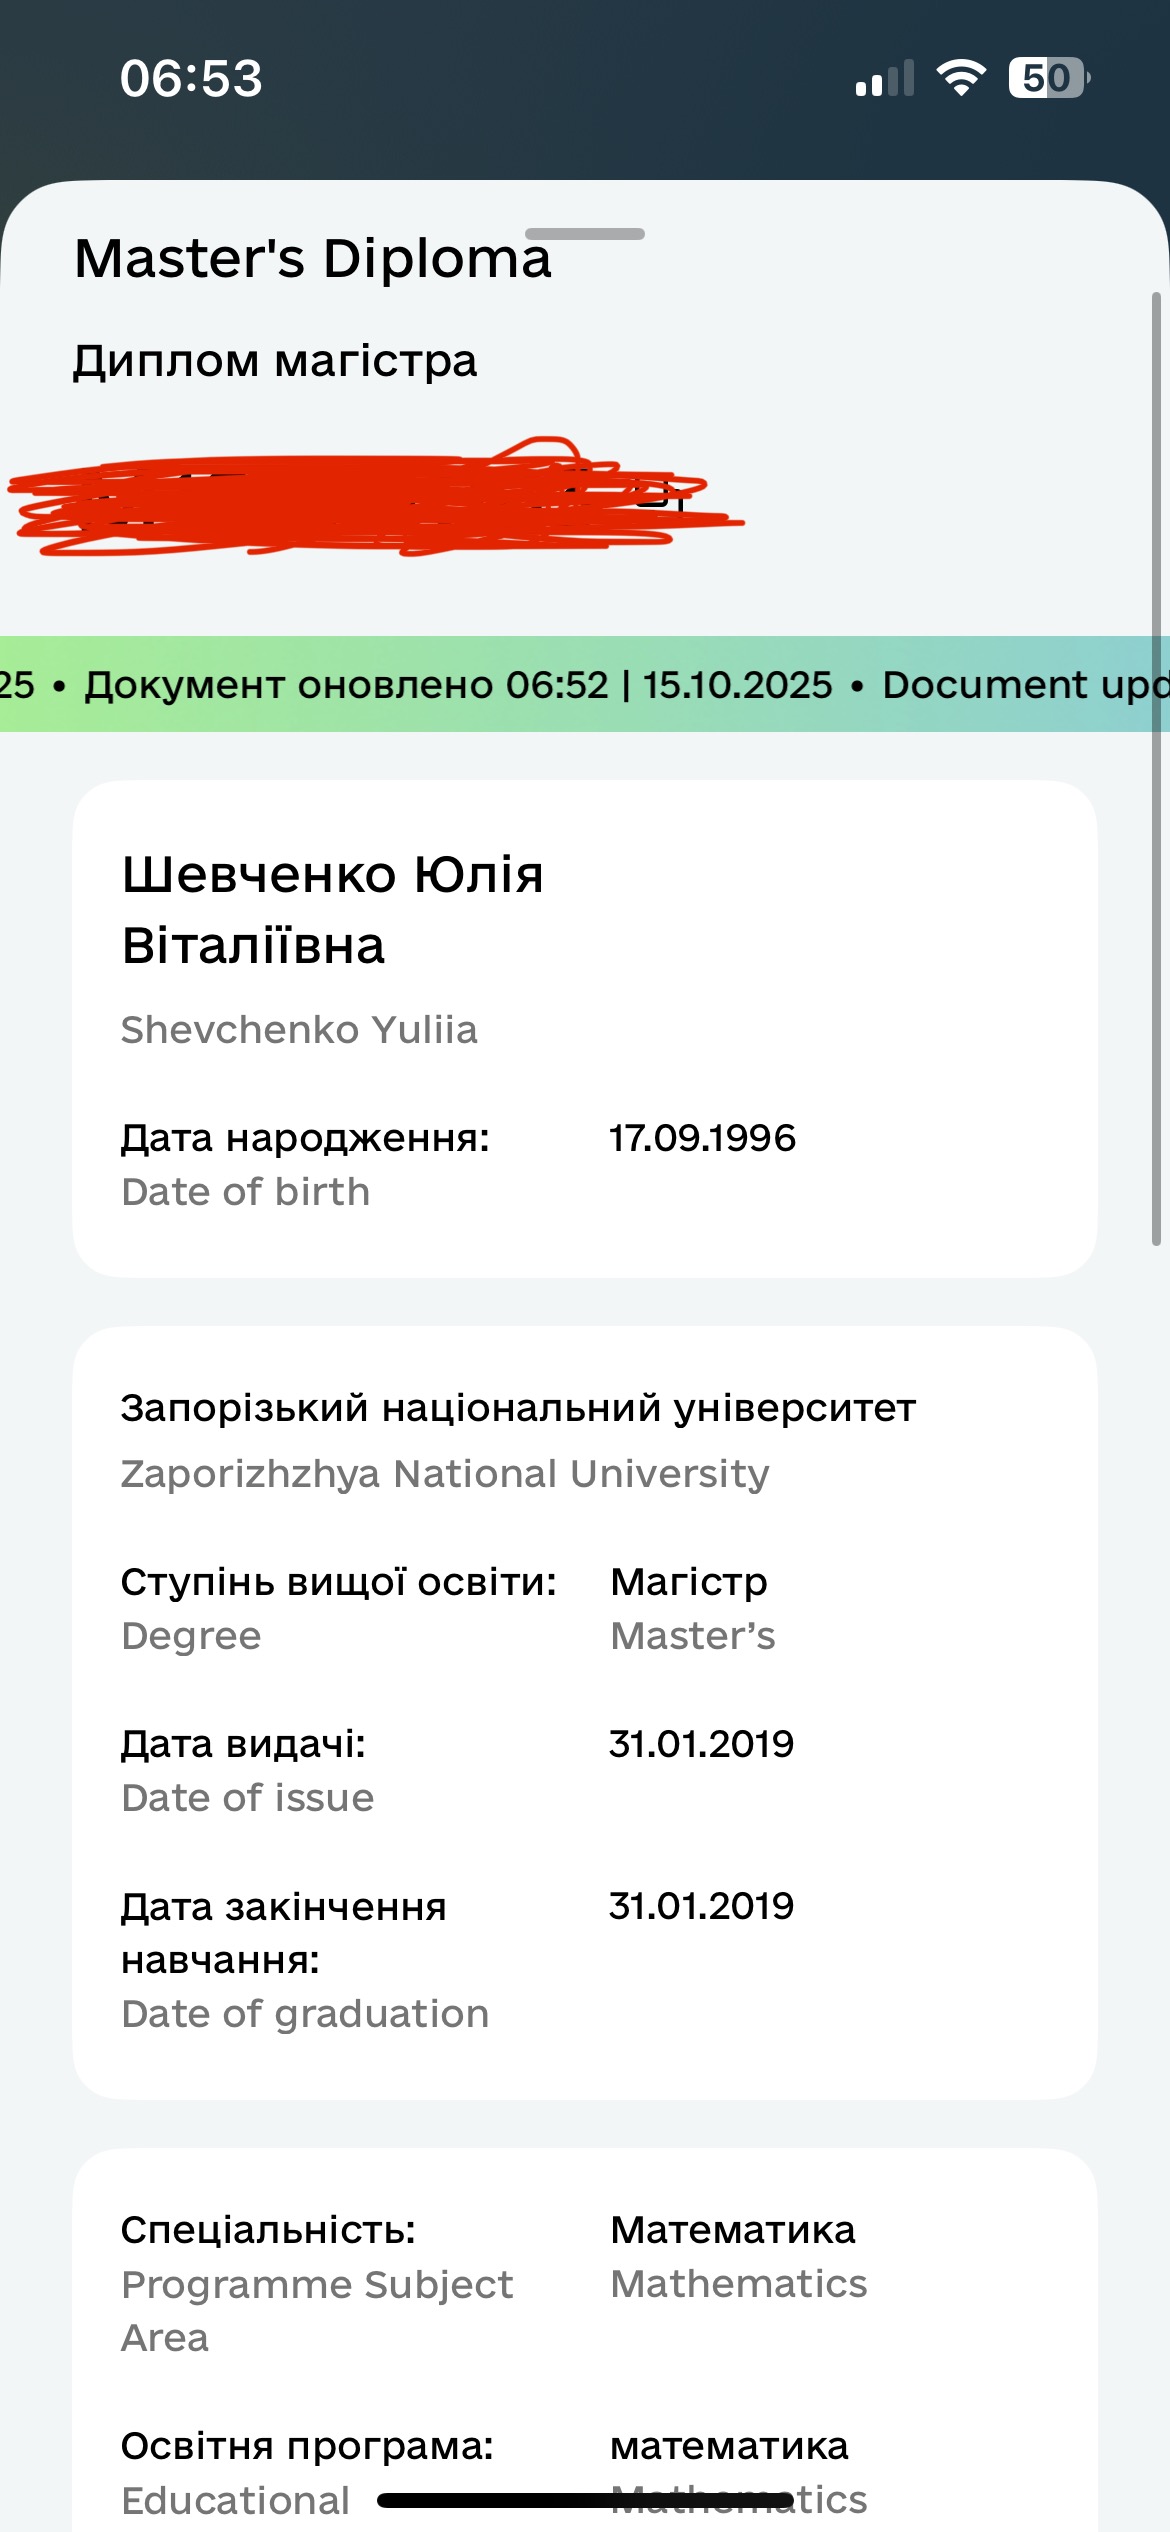Click the vertical scrollbar on the right
The height and width of the screenshot is (2532, 1170).
point(1156,768)
